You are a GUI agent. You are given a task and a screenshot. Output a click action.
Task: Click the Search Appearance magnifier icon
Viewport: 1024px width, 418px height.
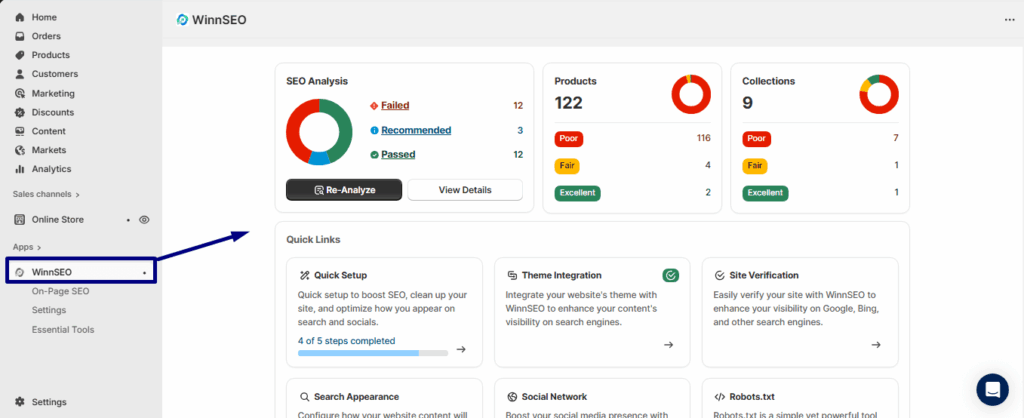coord(304,396)
